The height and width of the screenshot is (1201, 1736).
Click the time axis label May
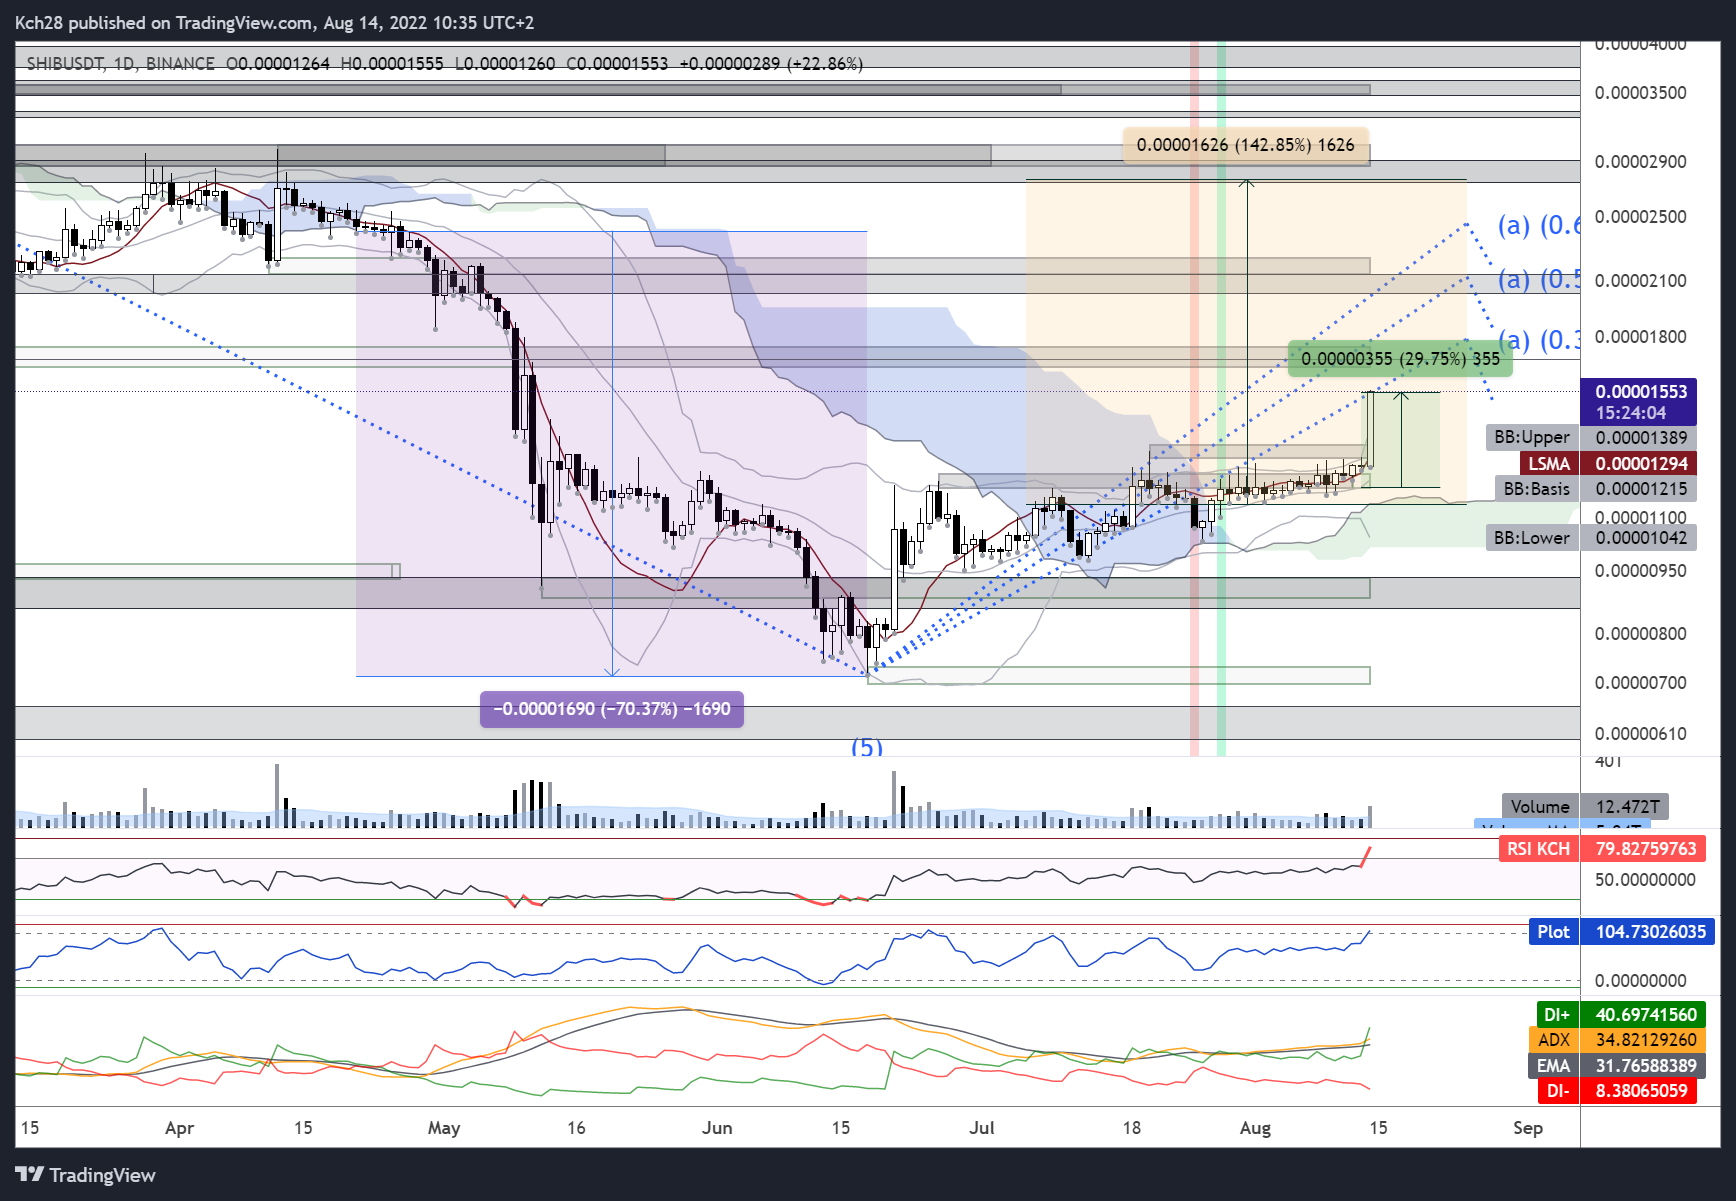coord(444,1128)
